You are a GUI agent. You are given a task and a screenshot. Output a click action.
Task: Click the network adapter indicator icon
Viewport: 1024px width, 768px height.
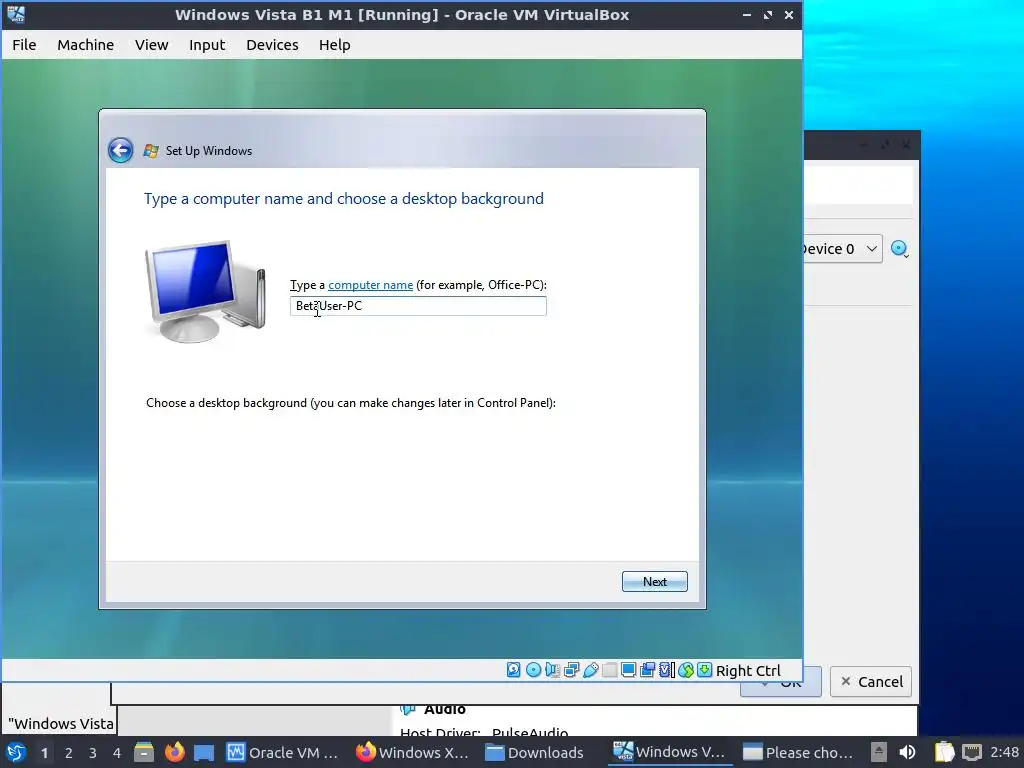point(571,670)
